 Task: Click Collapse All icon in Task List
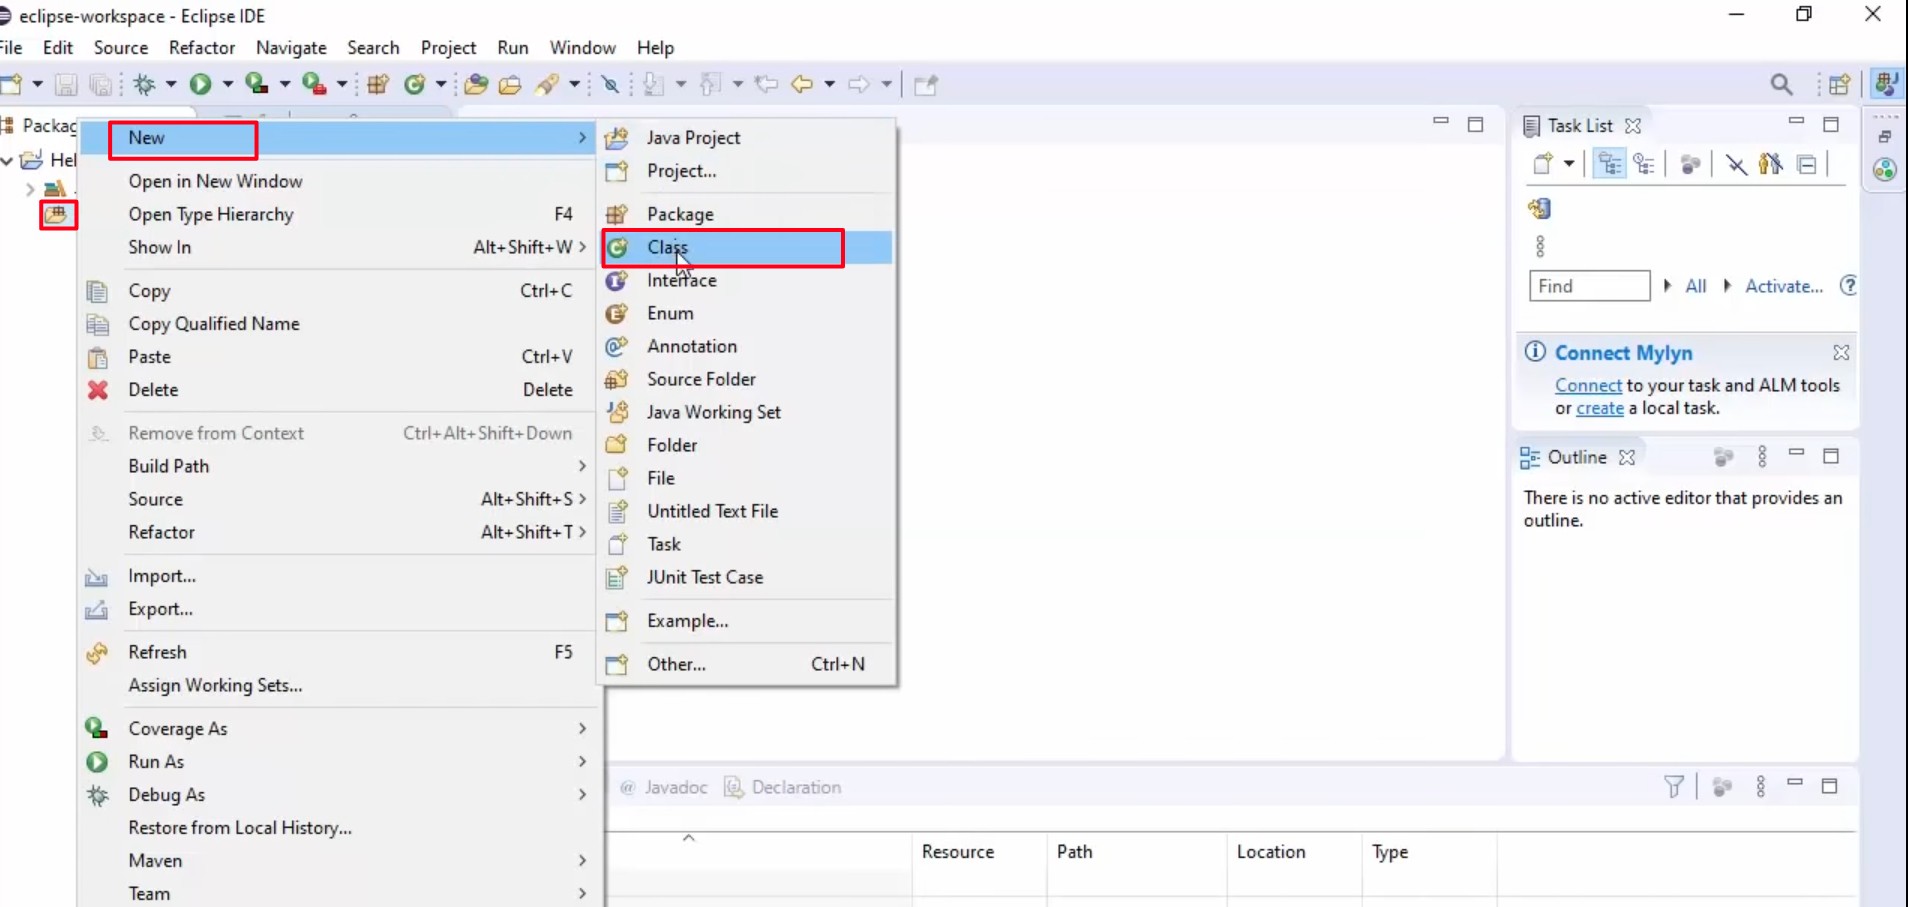(1806, 164)
